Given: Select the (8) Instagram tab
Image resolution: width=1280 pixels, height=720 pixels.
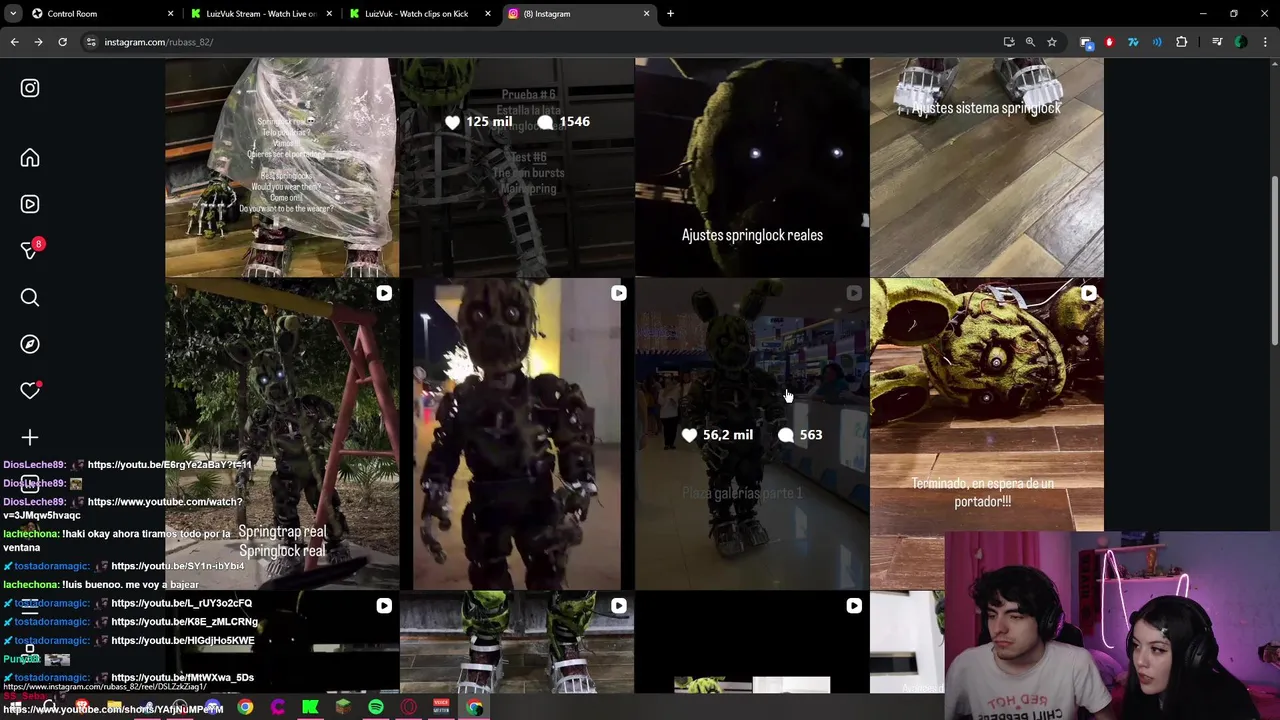Looking at the screenshot, I should [579, 14].
